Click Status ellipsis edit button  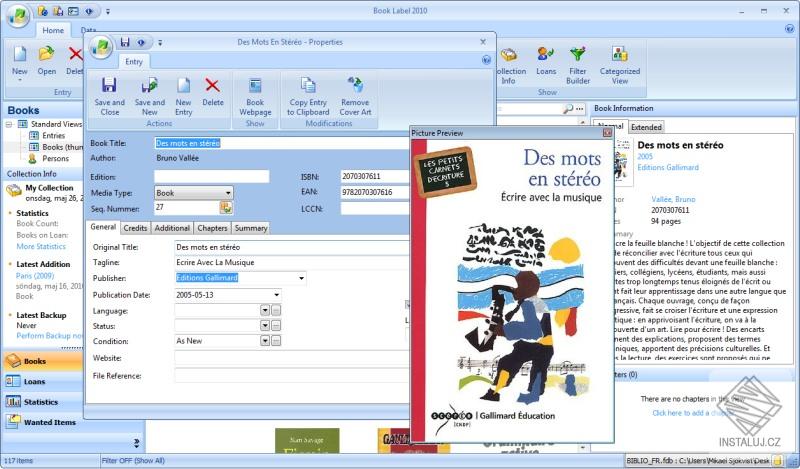click(276, 326)
